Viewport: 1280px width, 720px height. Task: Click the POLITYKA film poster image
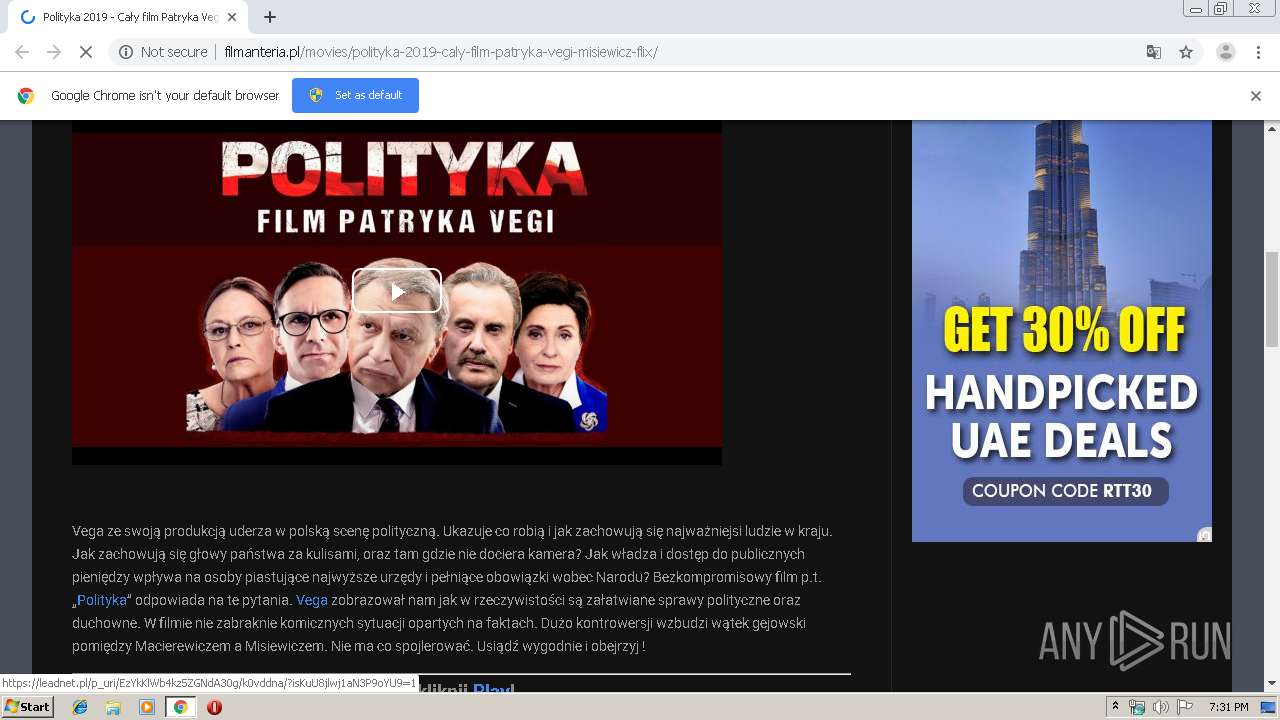397,292
